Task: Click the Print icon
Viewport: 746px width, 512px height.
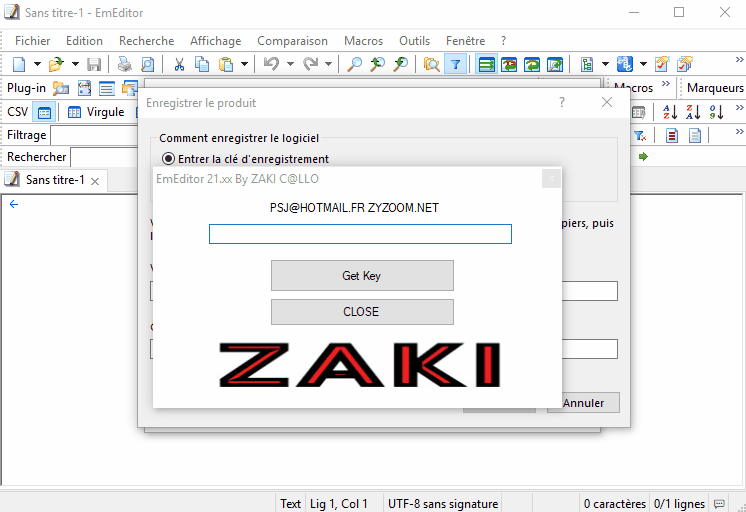Action: tap(125, 64)
